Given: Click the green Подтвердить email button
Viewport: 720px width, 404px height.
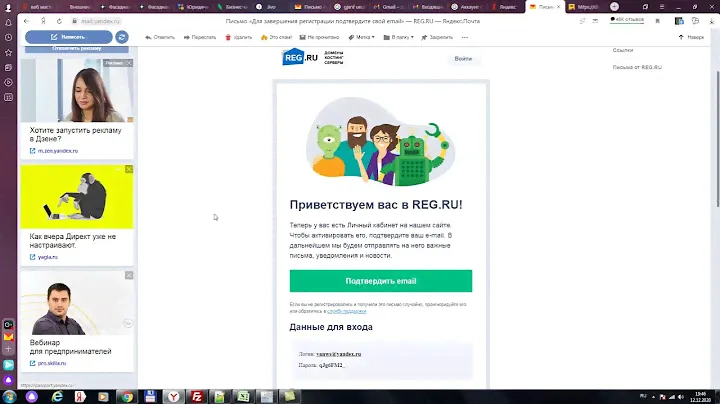Looking at the screenshot, I should (x=380, y=281).
